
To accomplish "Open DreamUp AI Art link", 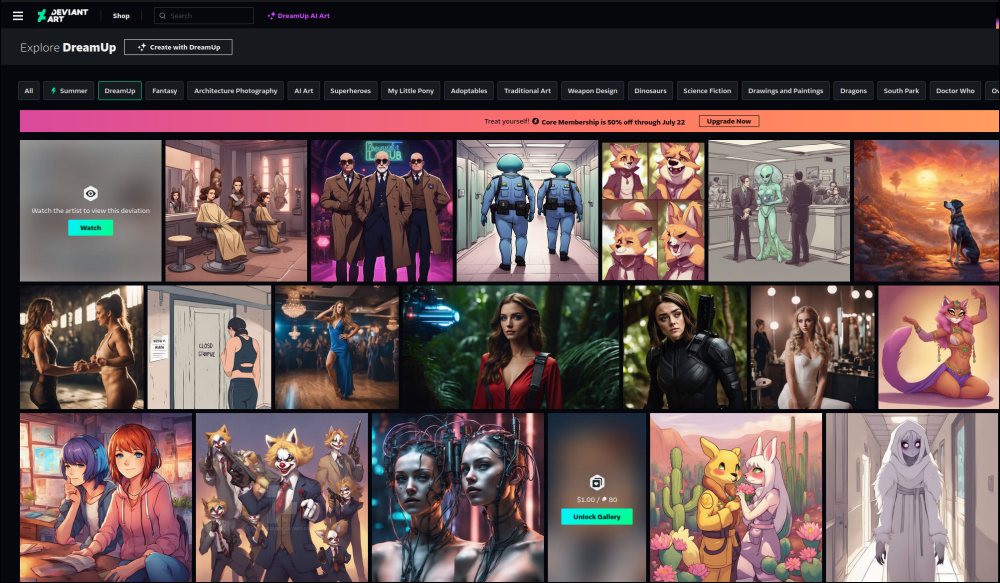I will (x=298, y=16).
